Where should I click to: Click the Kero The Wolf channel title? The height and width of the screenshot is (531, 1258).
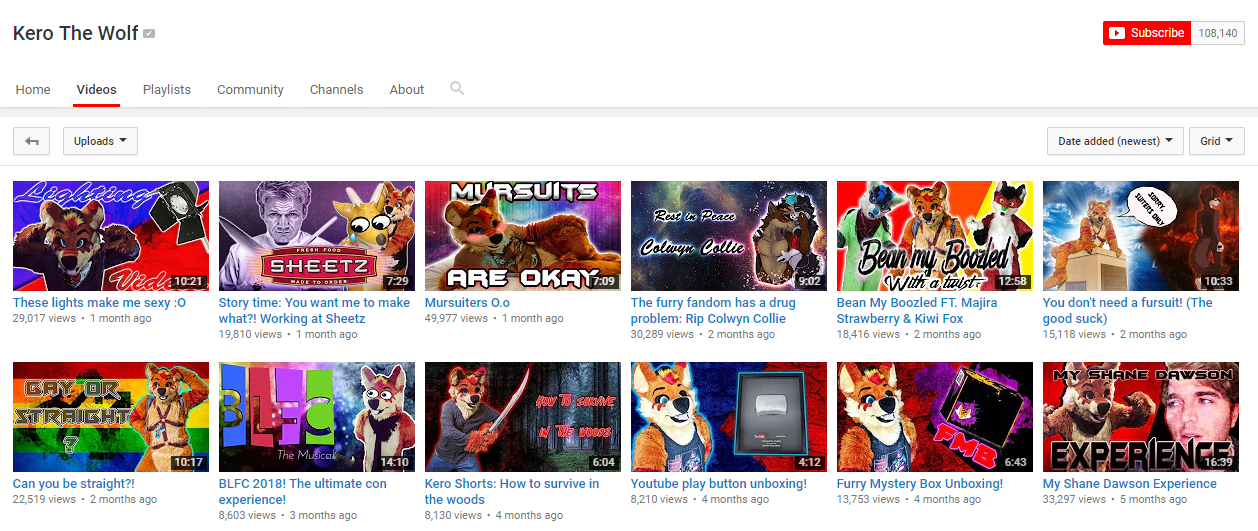click(x=76, y=33)
